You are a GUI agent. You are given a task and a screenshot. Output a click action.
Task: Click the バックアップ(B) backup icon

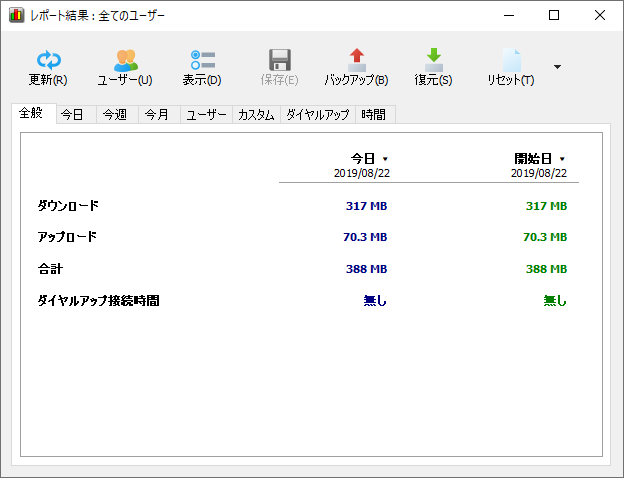click(x=357, y=60)
